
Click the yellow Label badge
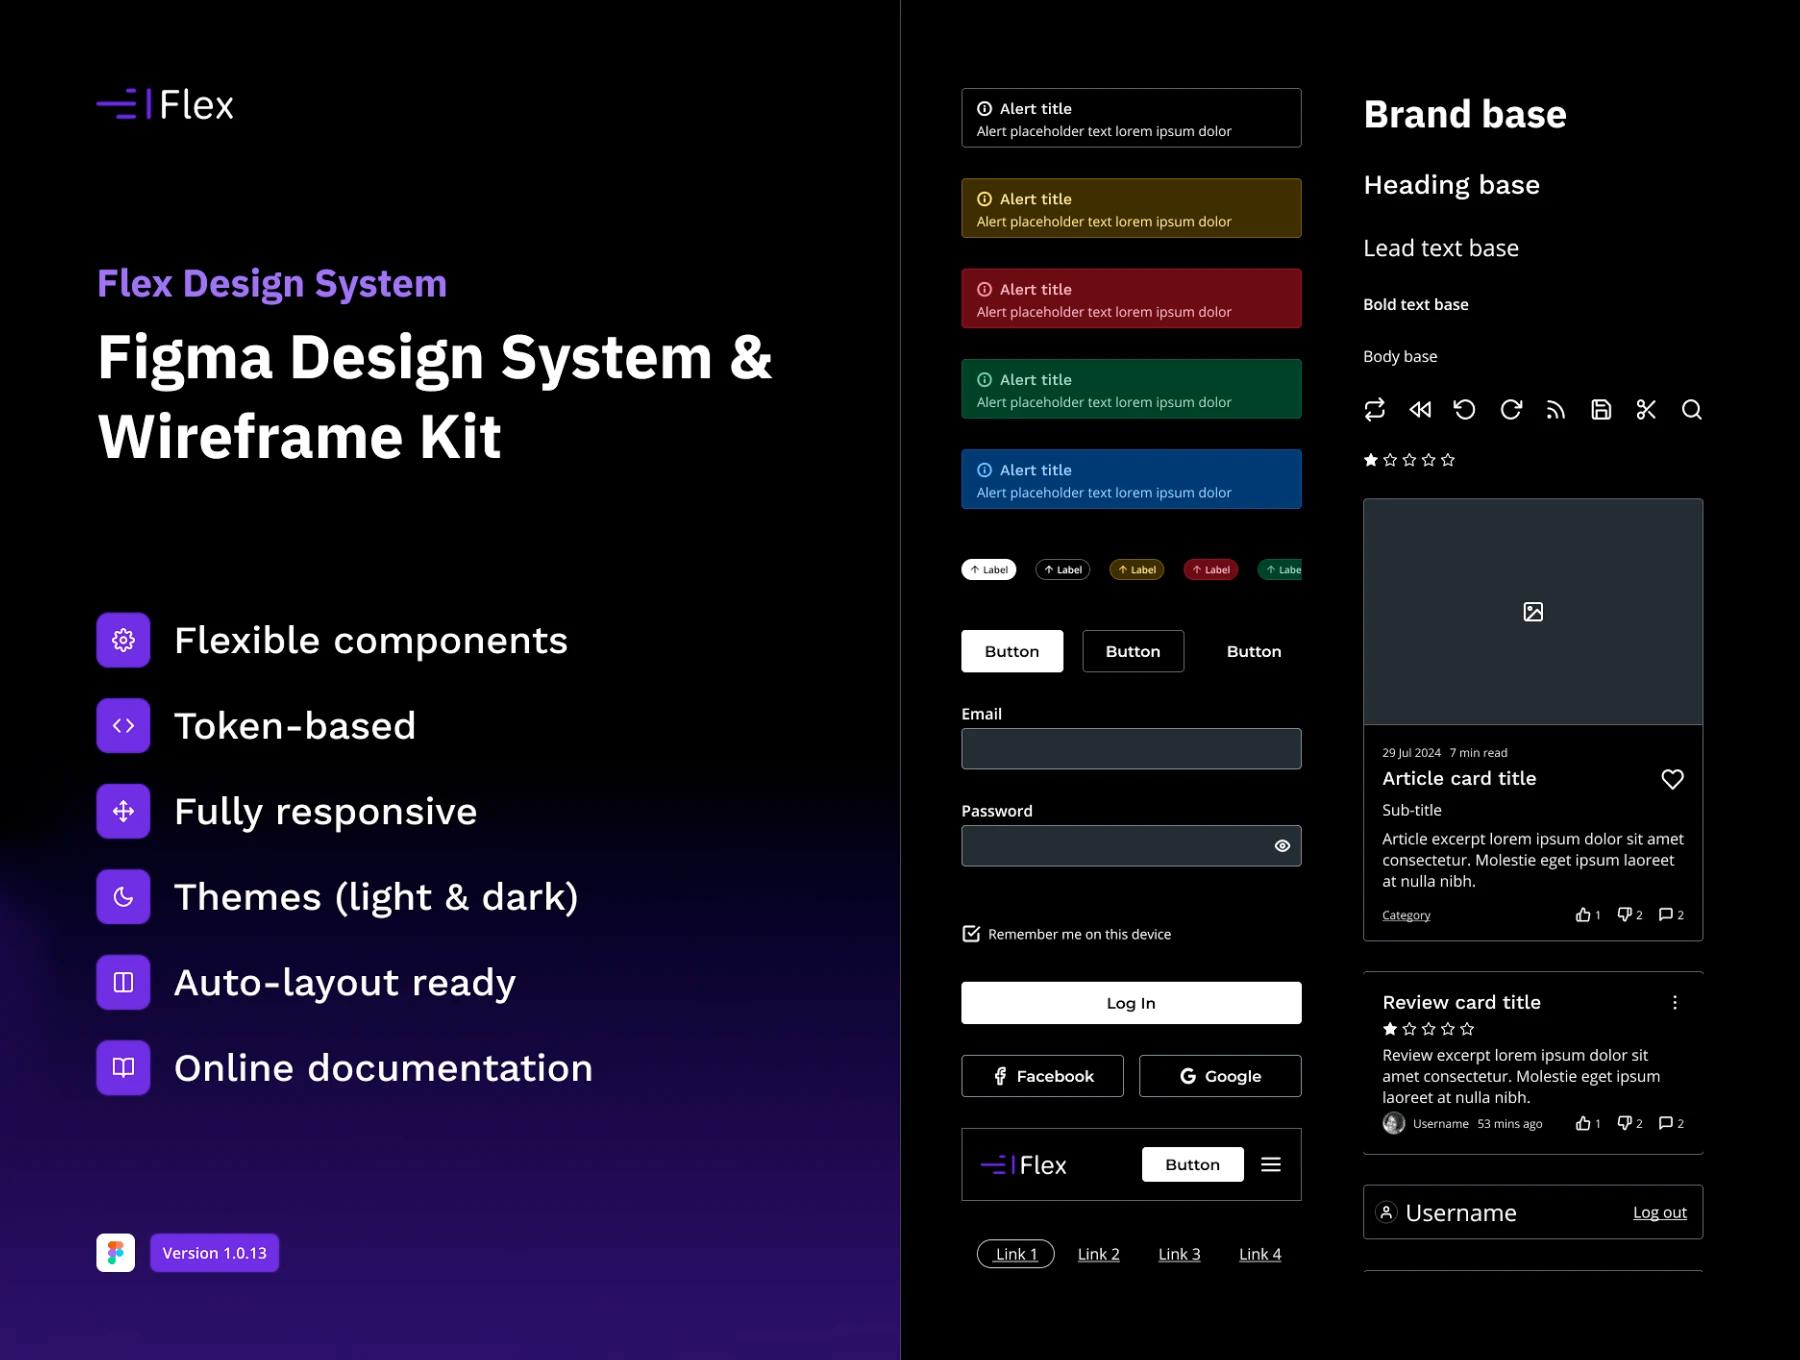pyautogui.click(x=1137, y=570)
